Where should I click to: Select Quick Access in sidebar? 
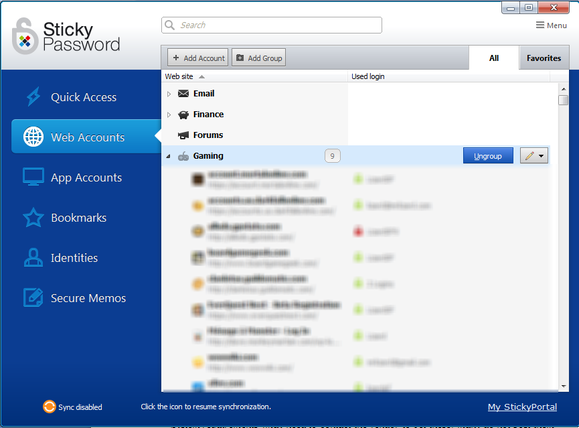pyautogui.click(x=83, y=97)
